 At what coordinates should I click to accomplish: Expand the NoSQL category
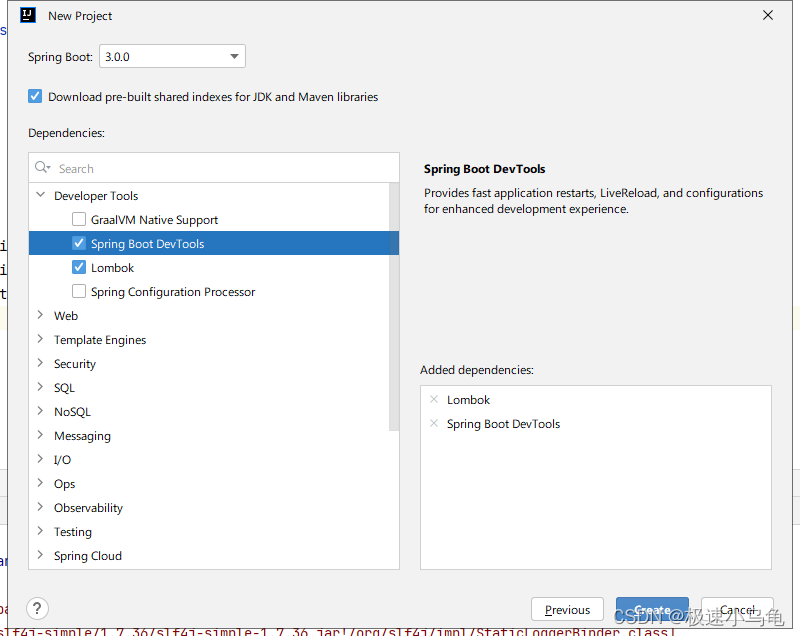pyautogui.click(x=40, y=411)
